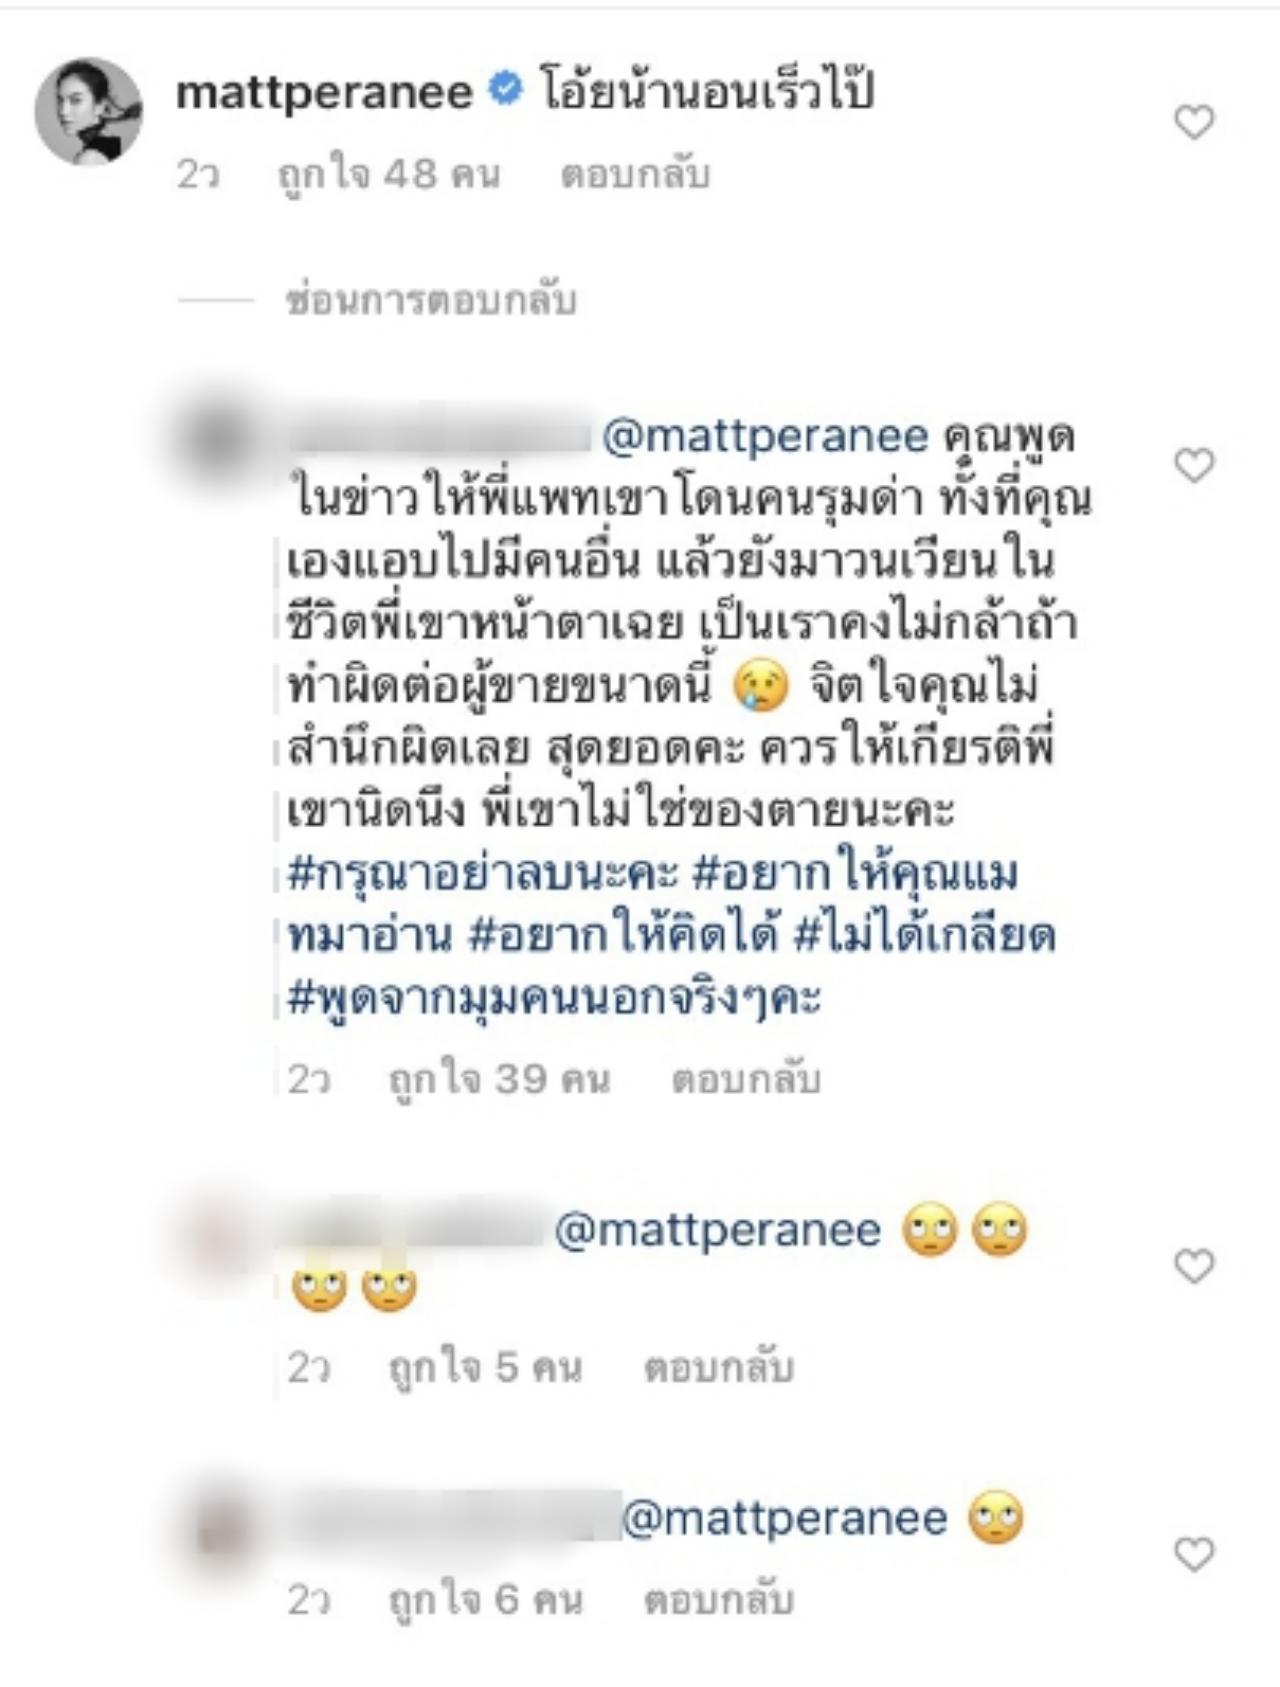Tap heart beside the single eye-roll emoji reply
The height and width of the screenshot is (1687, 1280).
tap(1194, 1554)
